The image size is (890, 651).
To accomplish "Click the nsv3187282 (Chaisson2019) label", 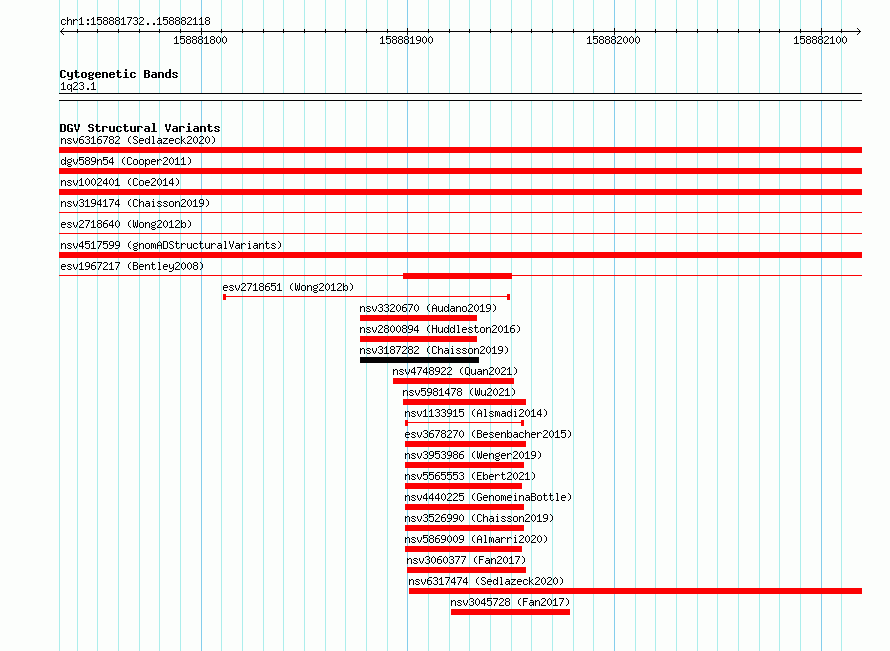I will pyautogui.click(x=434, y=350).
